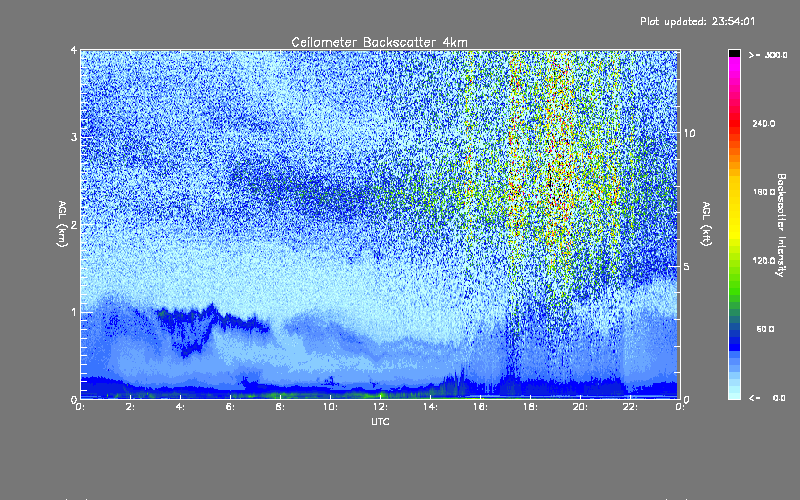Pick the red band on the colorbar

(x=734, y=122)
